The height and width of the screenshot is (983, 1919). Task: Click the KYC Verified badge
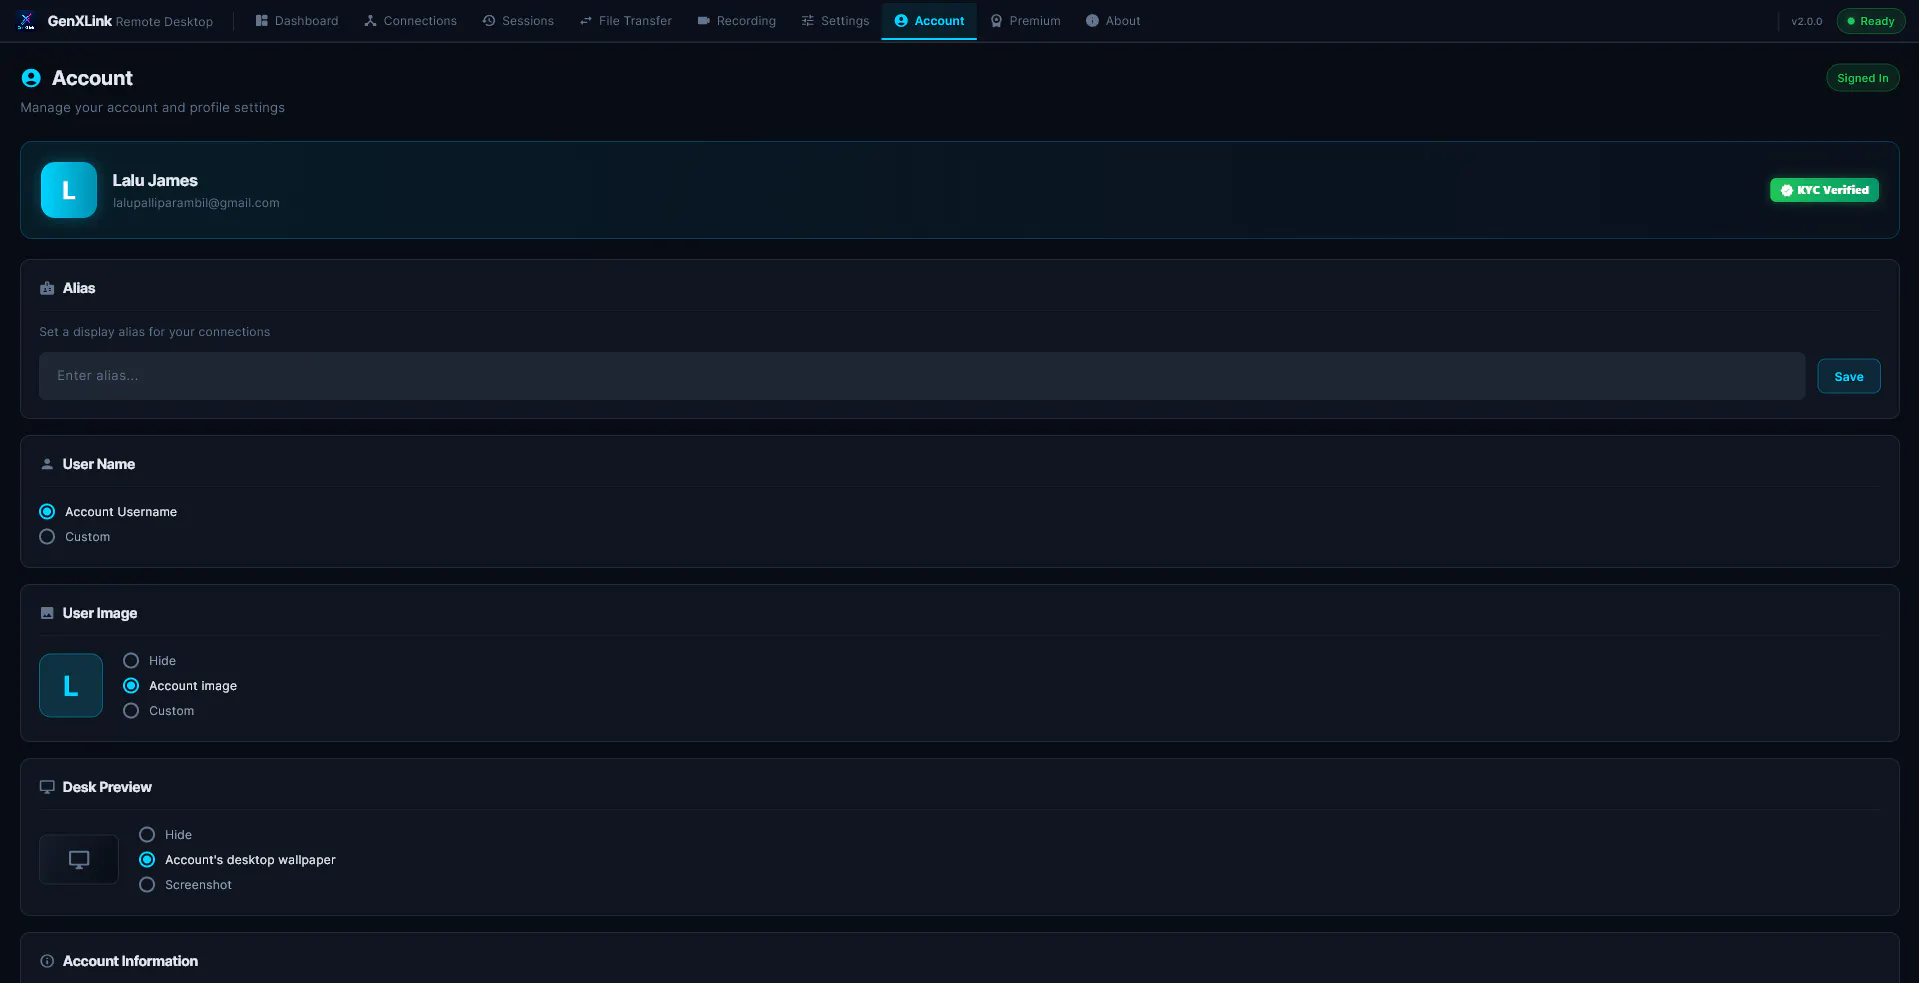[x=1824, y=190]
